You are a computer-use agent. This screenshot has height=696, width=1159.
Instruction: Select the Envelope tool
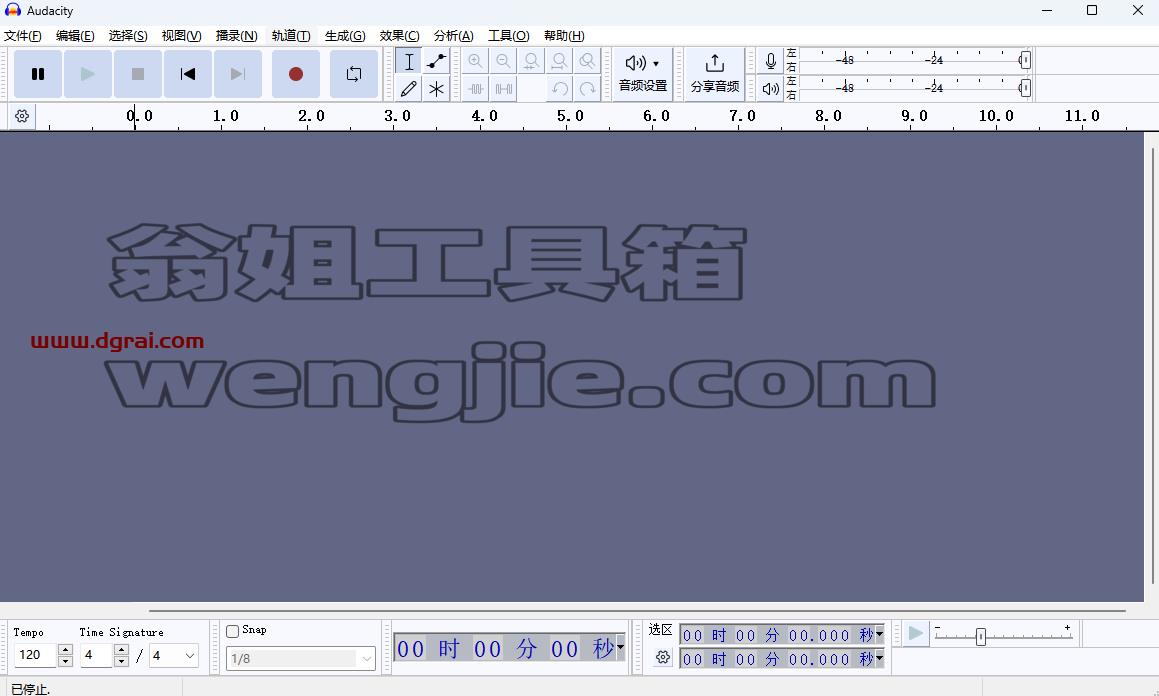(x=436, y=61)
